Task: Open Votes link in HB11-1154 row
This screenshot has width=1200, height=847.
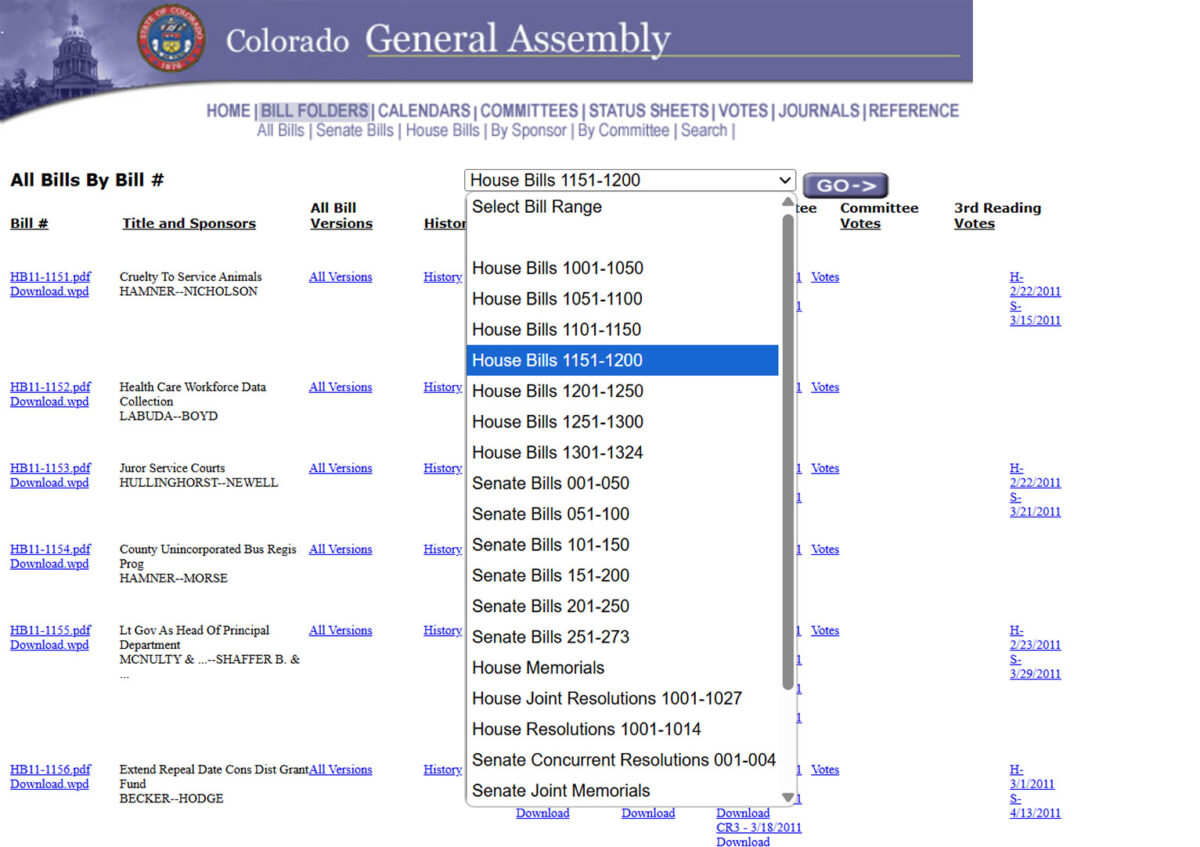Action: tap(825, 549)
